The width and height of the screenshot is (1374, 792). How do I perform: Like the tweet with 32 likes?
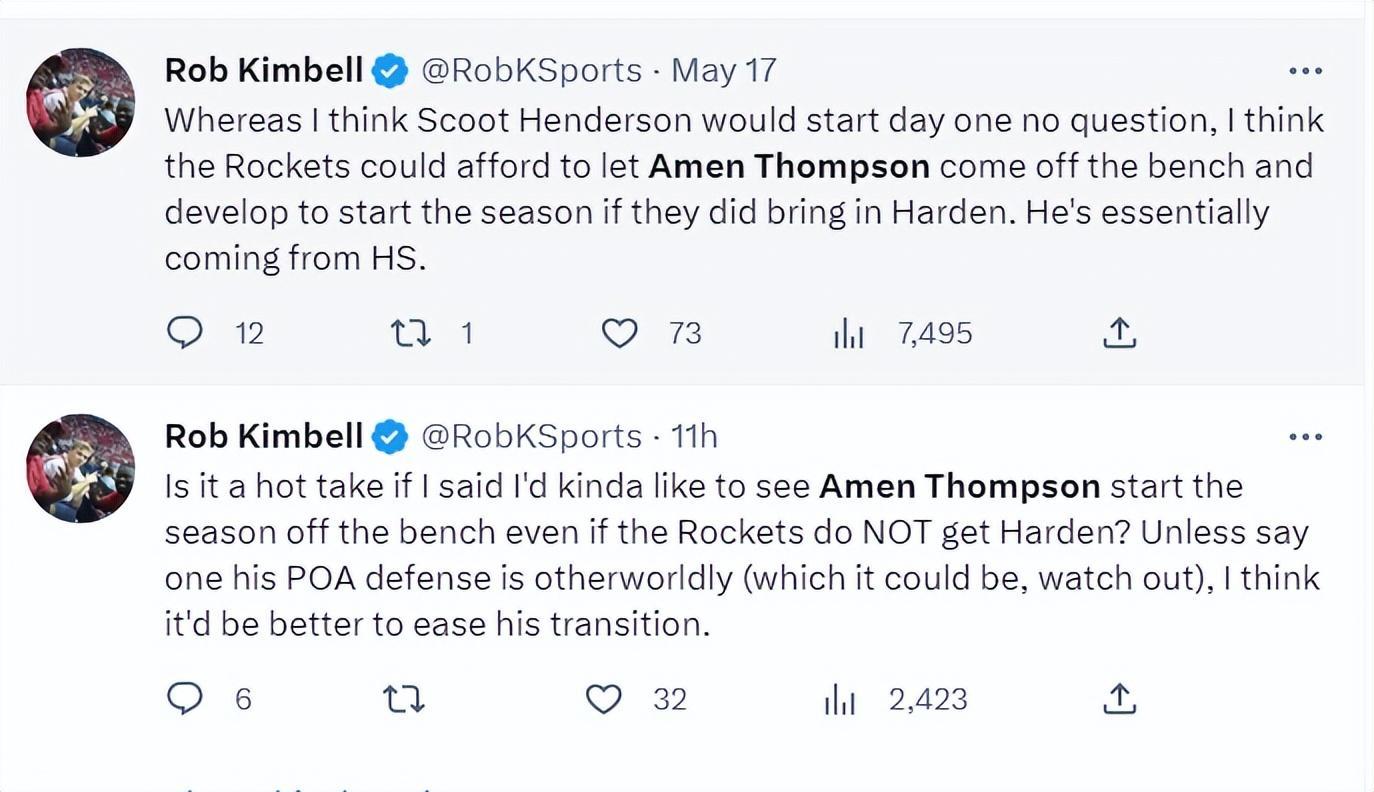(x=604, y=698)
